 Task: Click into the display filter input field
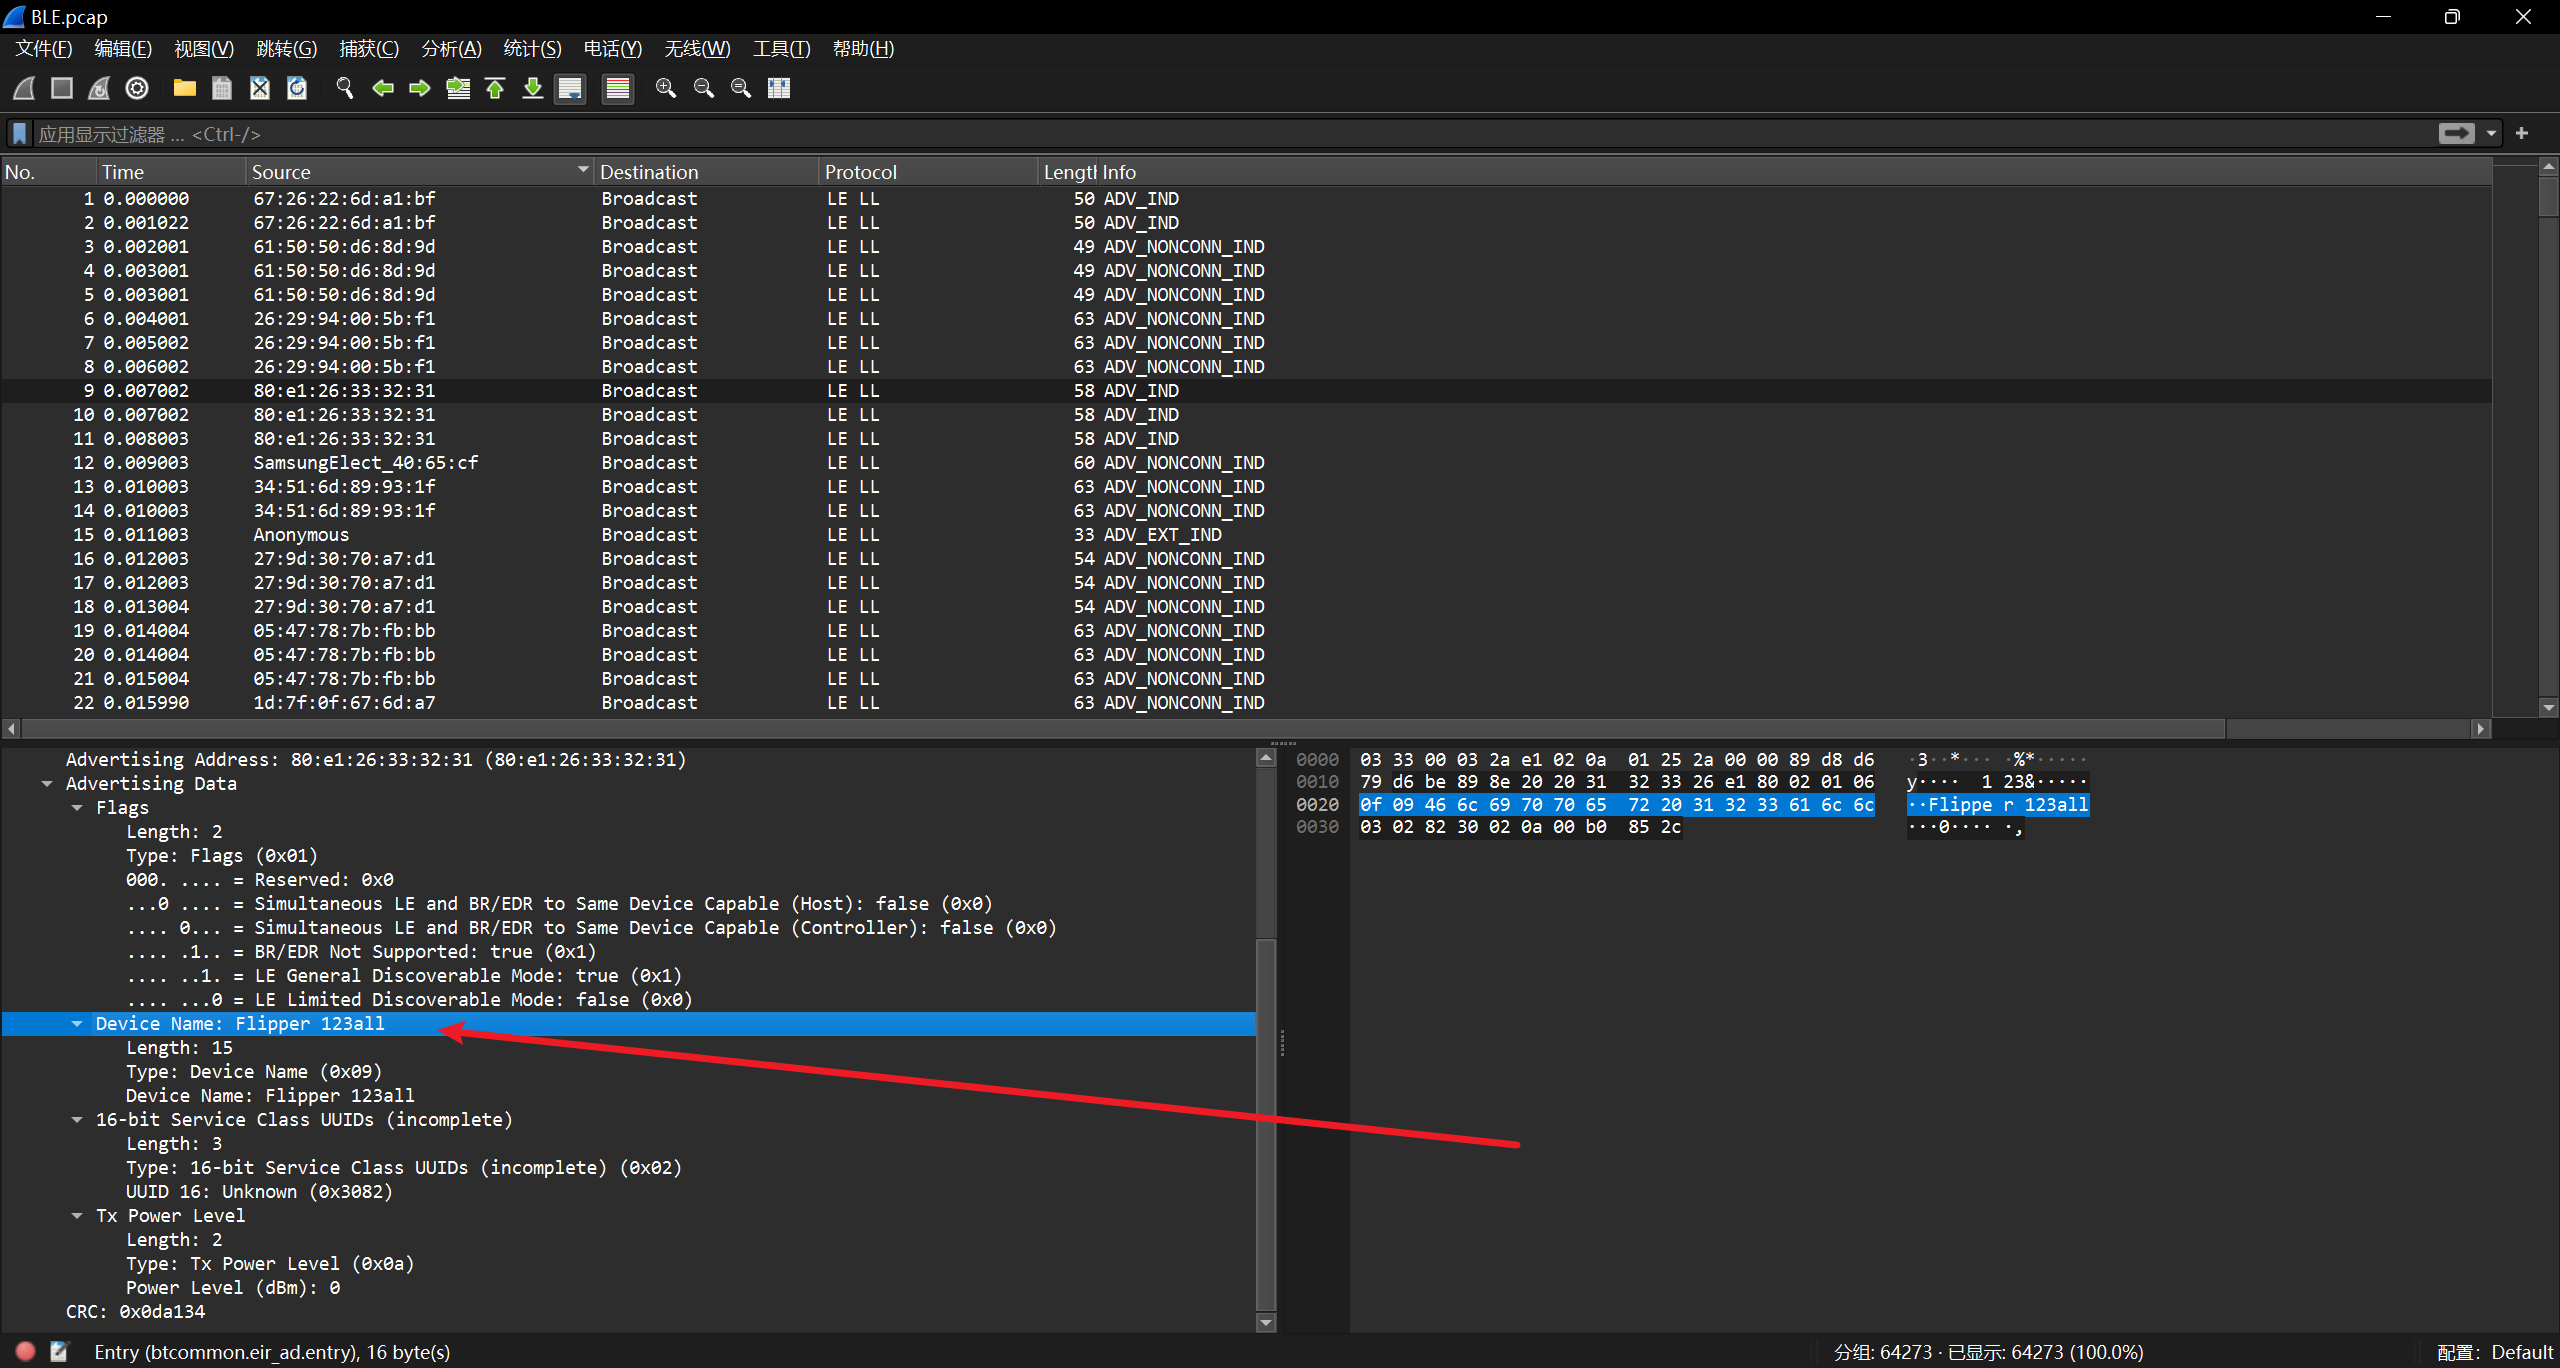pos(1200,133)
